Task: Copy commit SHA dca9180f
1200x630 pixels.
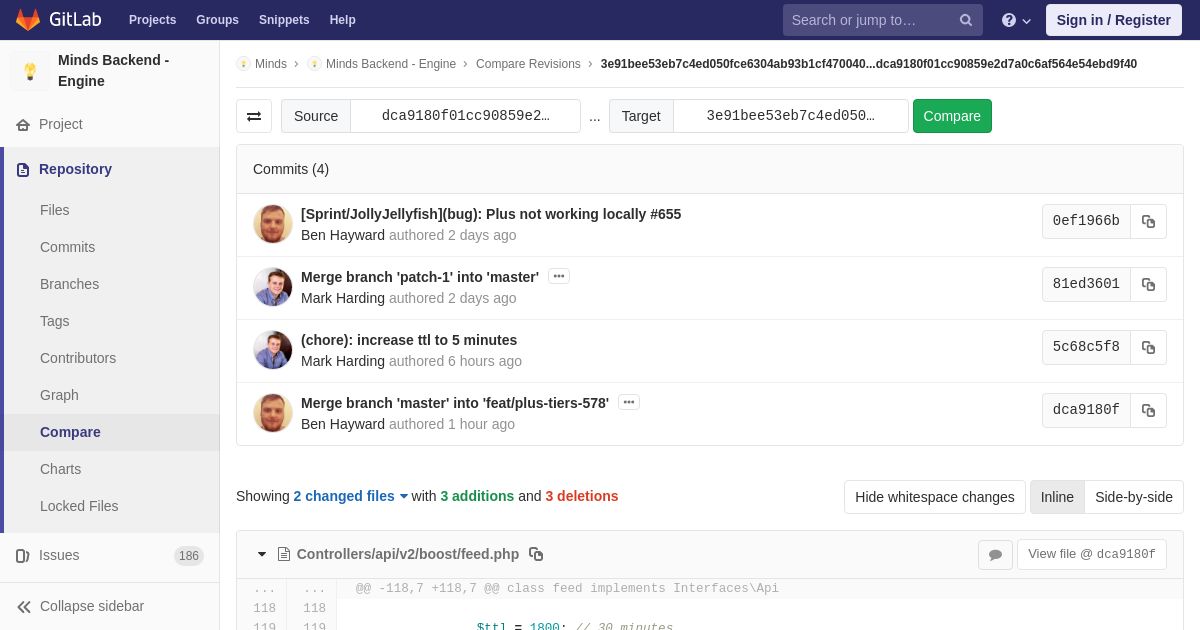Action: point(1148,410)
